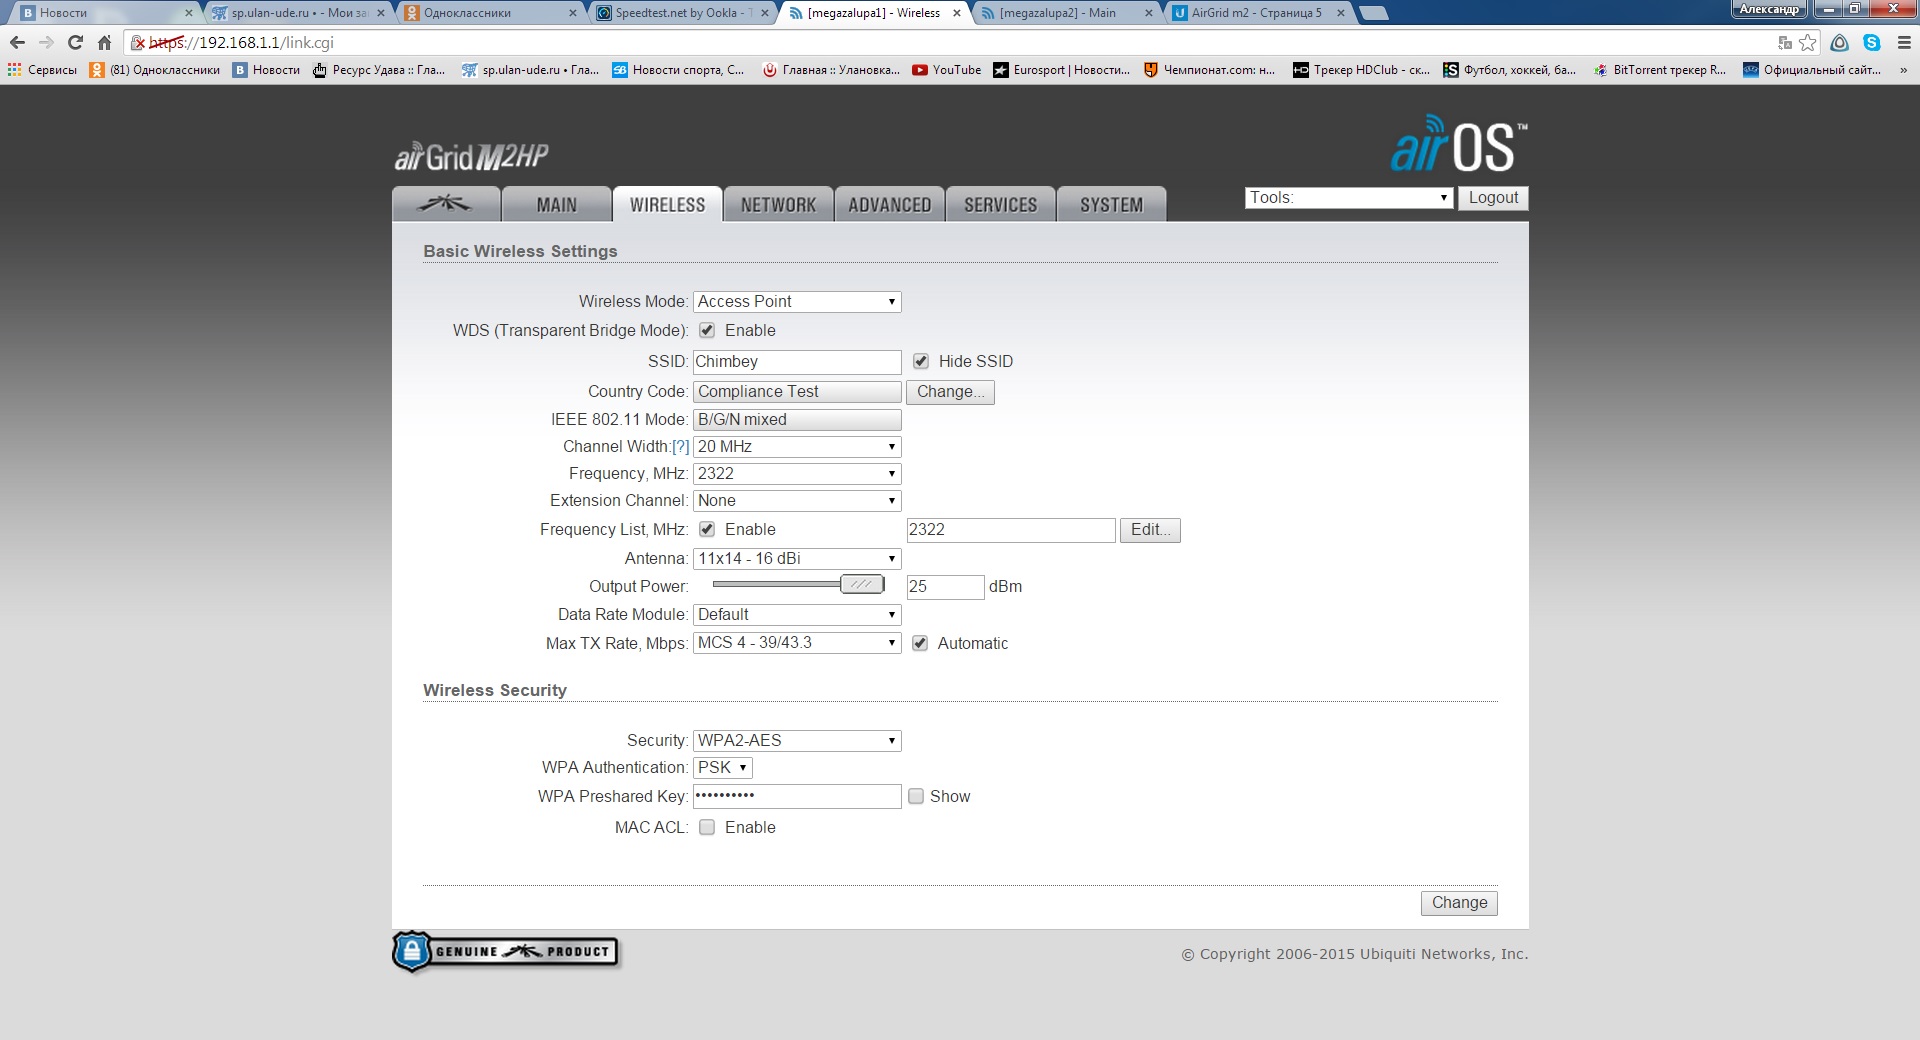Open Eurosport bookmark
The height and width of the screenshot is (1040, 1920).
1061,70
